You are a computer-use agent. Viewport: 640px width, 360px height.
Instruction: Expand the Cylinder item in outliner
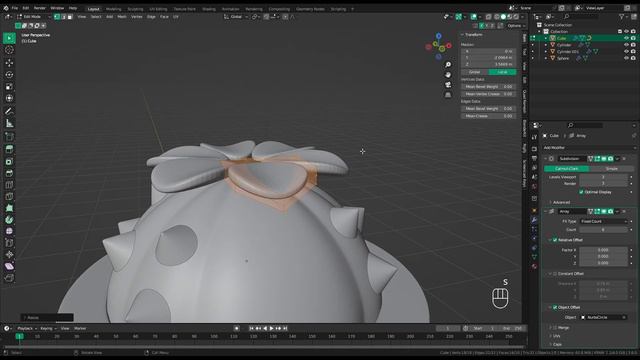[546, 45]
